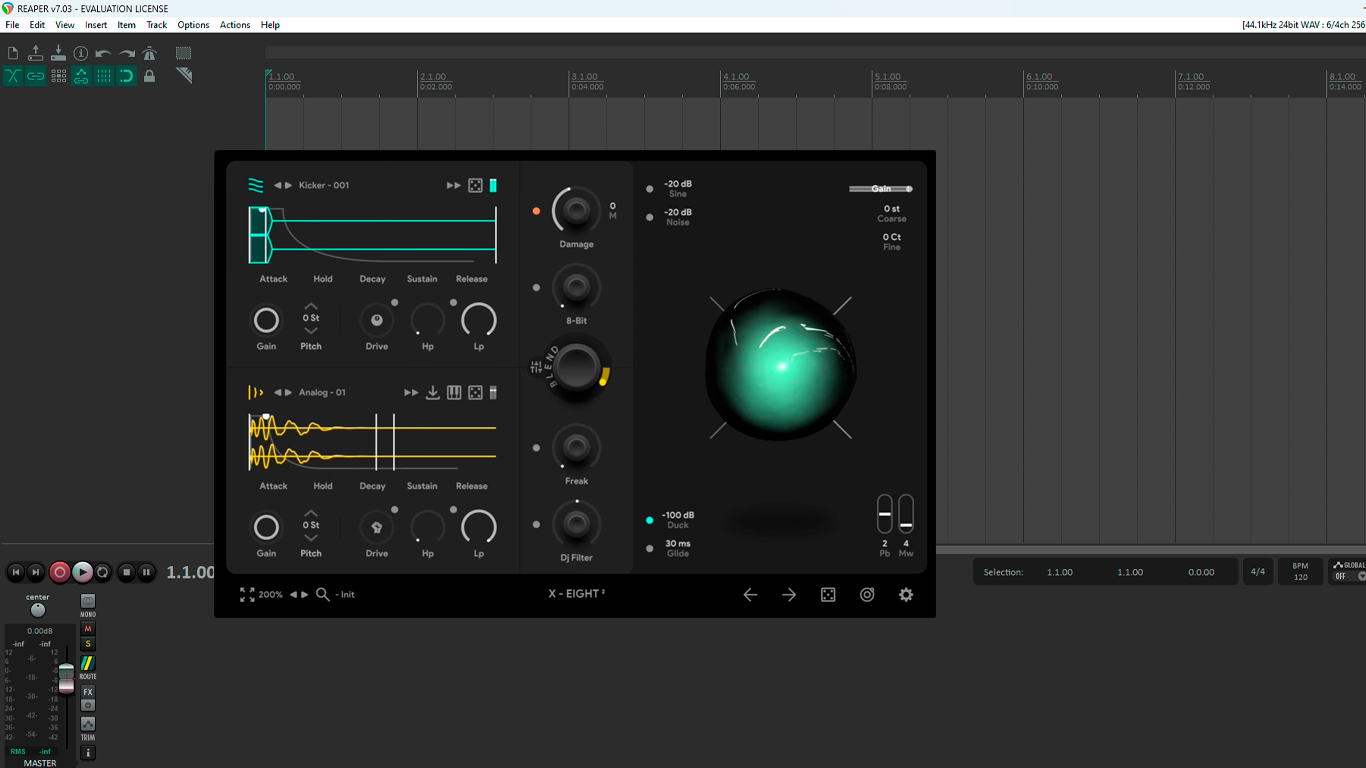Select next Analog - 01 sample arrow
The width and height of the screenshot is (1366, 768).
pyautogui.click(x=289, y=392)
